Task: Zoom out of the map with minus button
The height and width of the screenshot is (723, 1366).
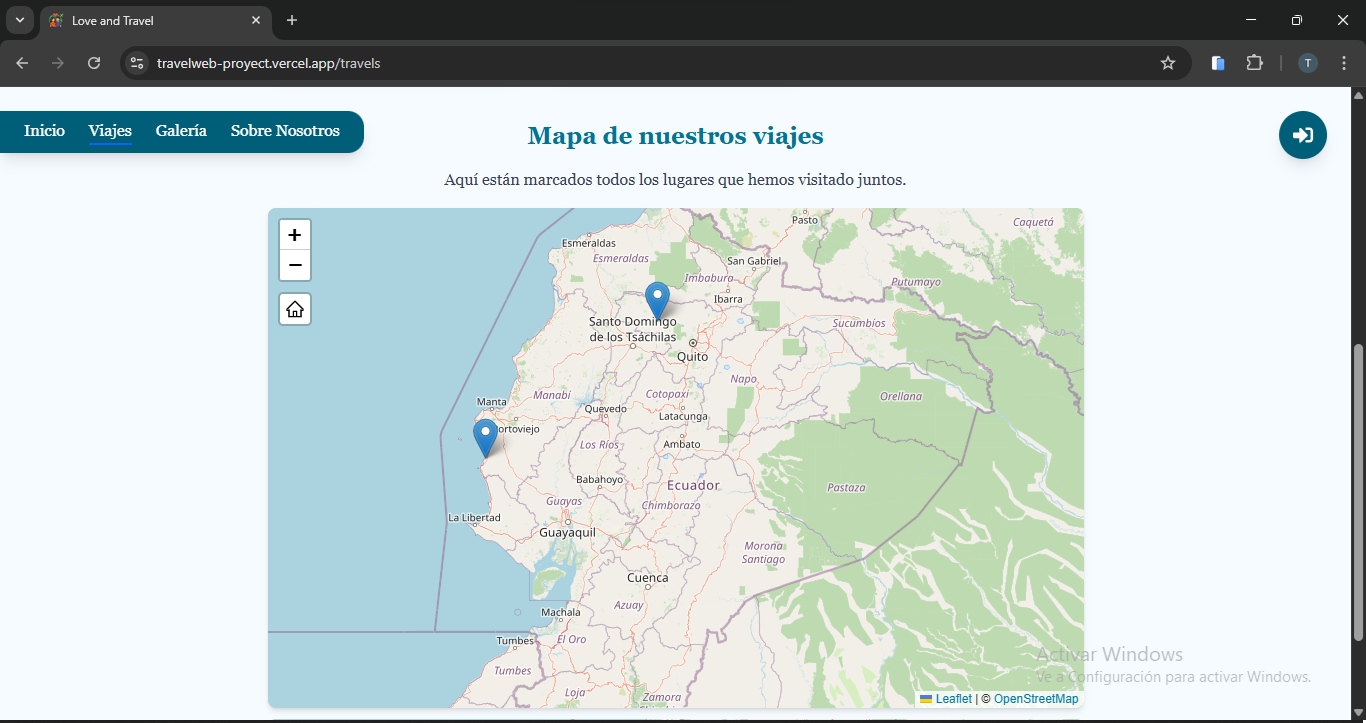Action: pyautogui.click(x=295, y=266)
